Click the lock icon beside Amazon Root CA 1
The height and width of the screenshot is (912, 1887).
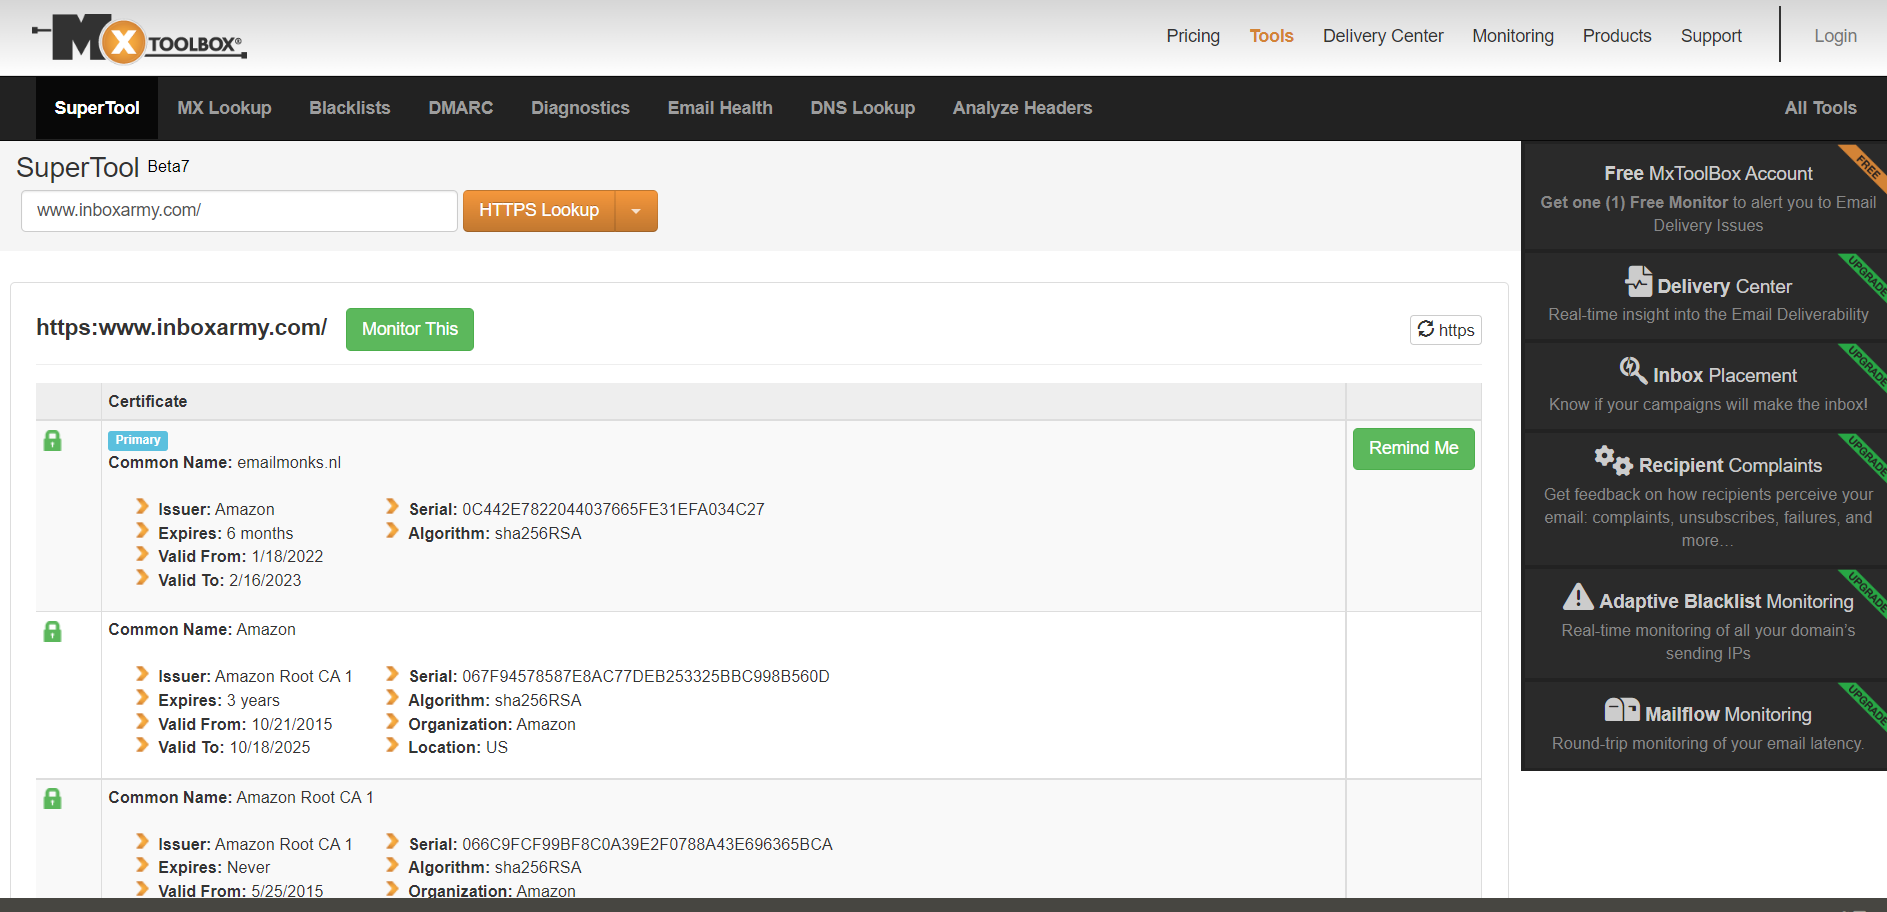(52, 798)
